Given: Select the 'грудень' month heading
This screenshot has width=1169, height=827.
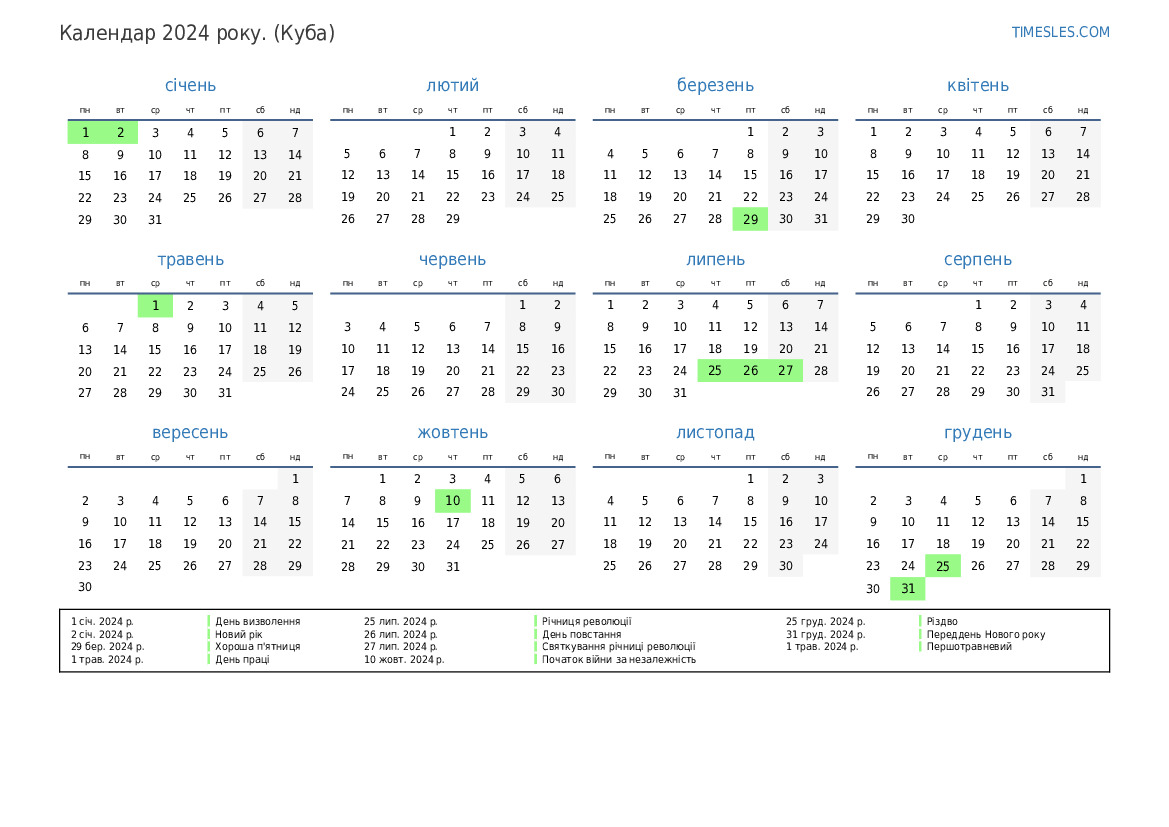Looking at the screenshot, I should 977,433.
